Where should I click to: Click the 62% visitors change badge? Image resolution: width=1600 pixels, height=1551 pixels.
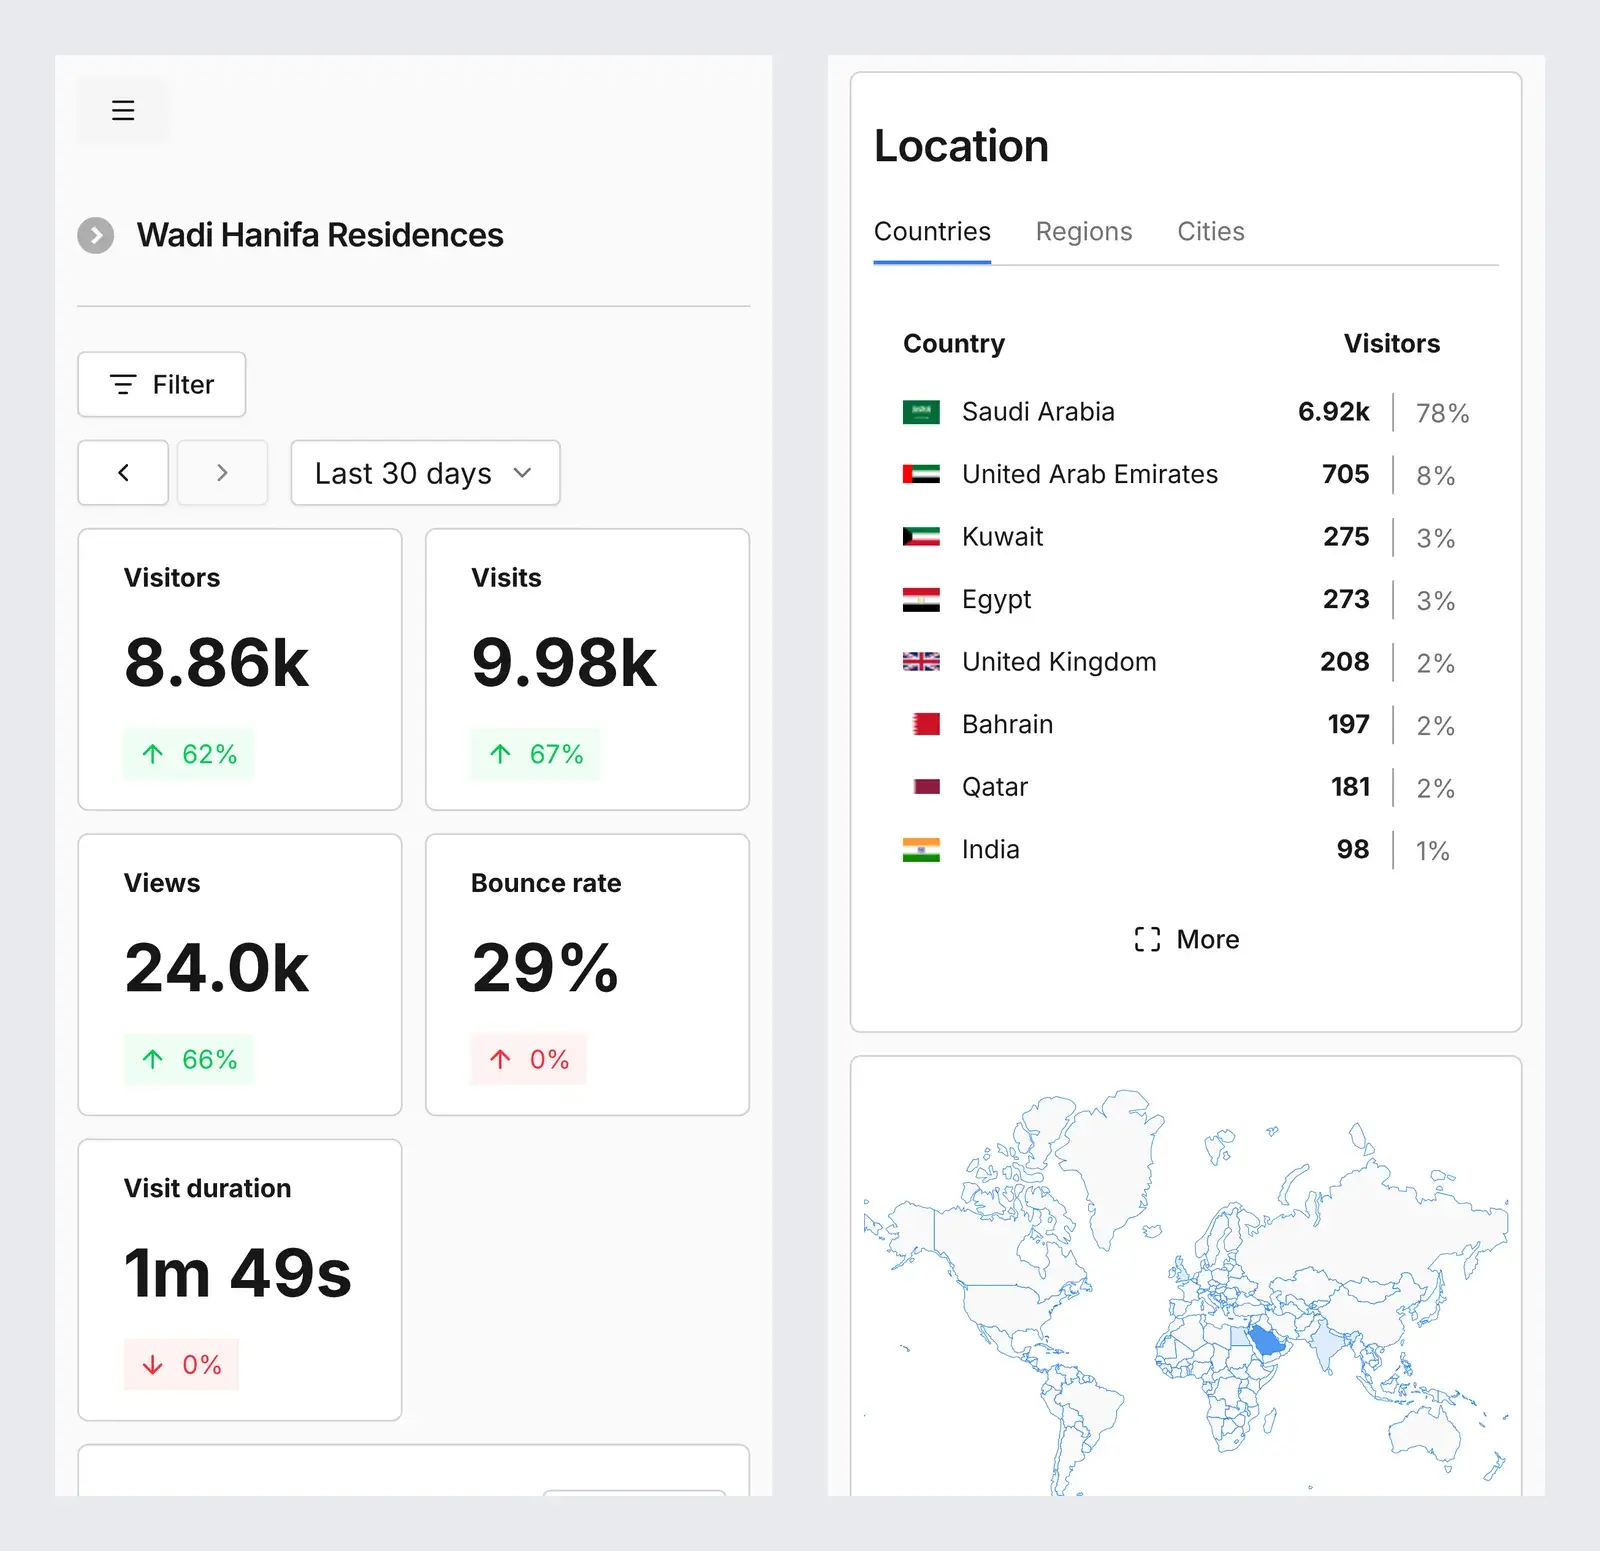(x=189, y=754)
